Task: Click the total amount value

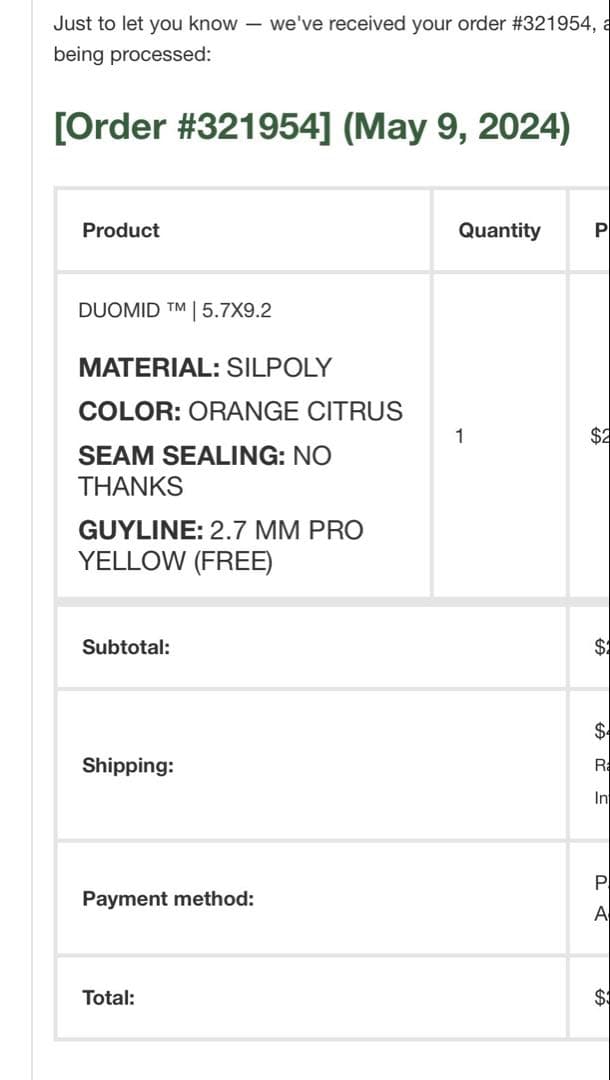Action: click(x=600, y=997)
